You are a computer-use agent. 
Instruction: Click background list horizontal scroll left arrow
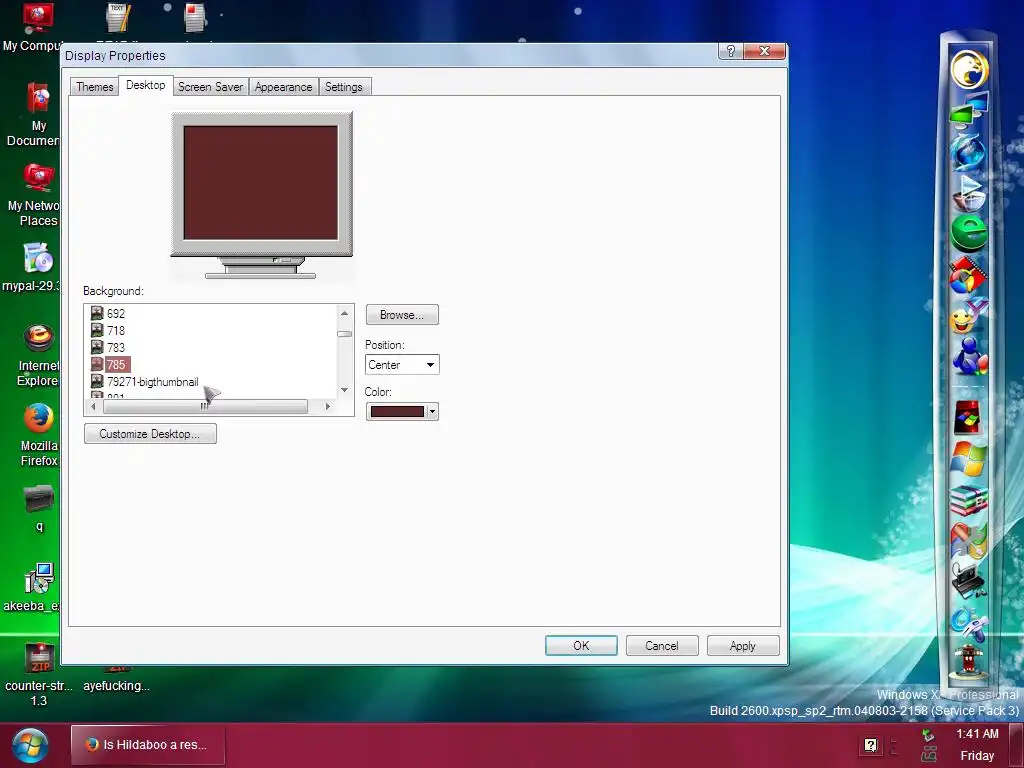[x=93, y=406]
